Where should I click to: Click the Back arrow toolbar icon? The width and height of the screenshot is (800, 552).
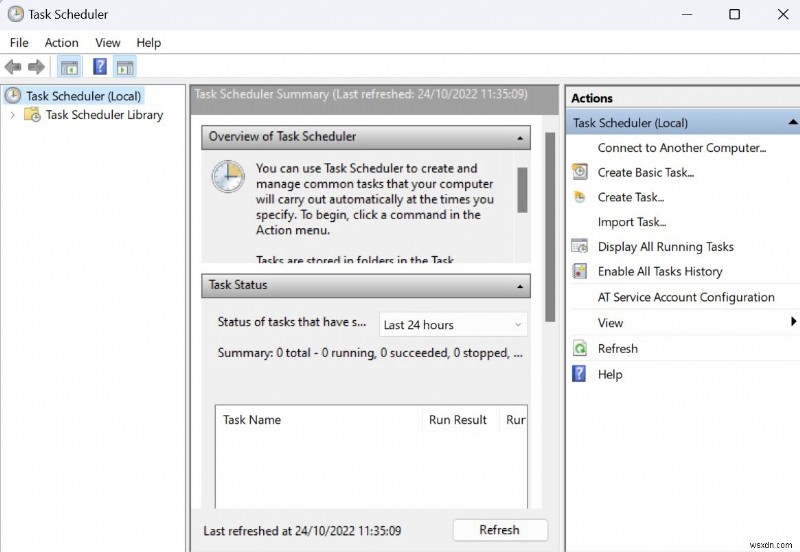tap(13, 67)
